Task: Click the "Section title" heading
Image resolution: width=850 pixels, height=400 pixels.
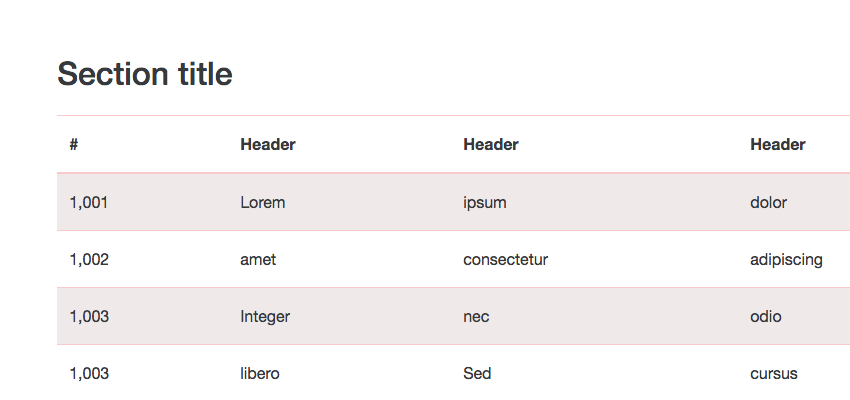Action: (x=145, y=73)
